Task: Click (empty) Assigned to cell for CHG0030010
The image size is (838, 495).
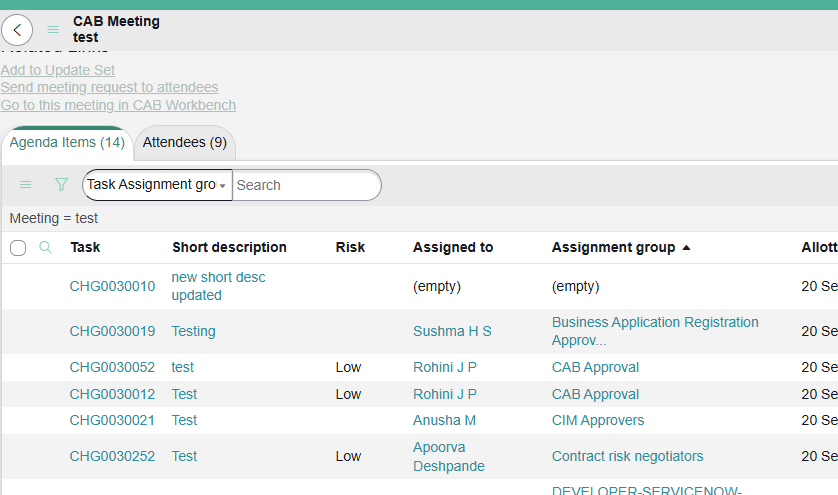Action: pyautogui.click(x=437, y=287)
